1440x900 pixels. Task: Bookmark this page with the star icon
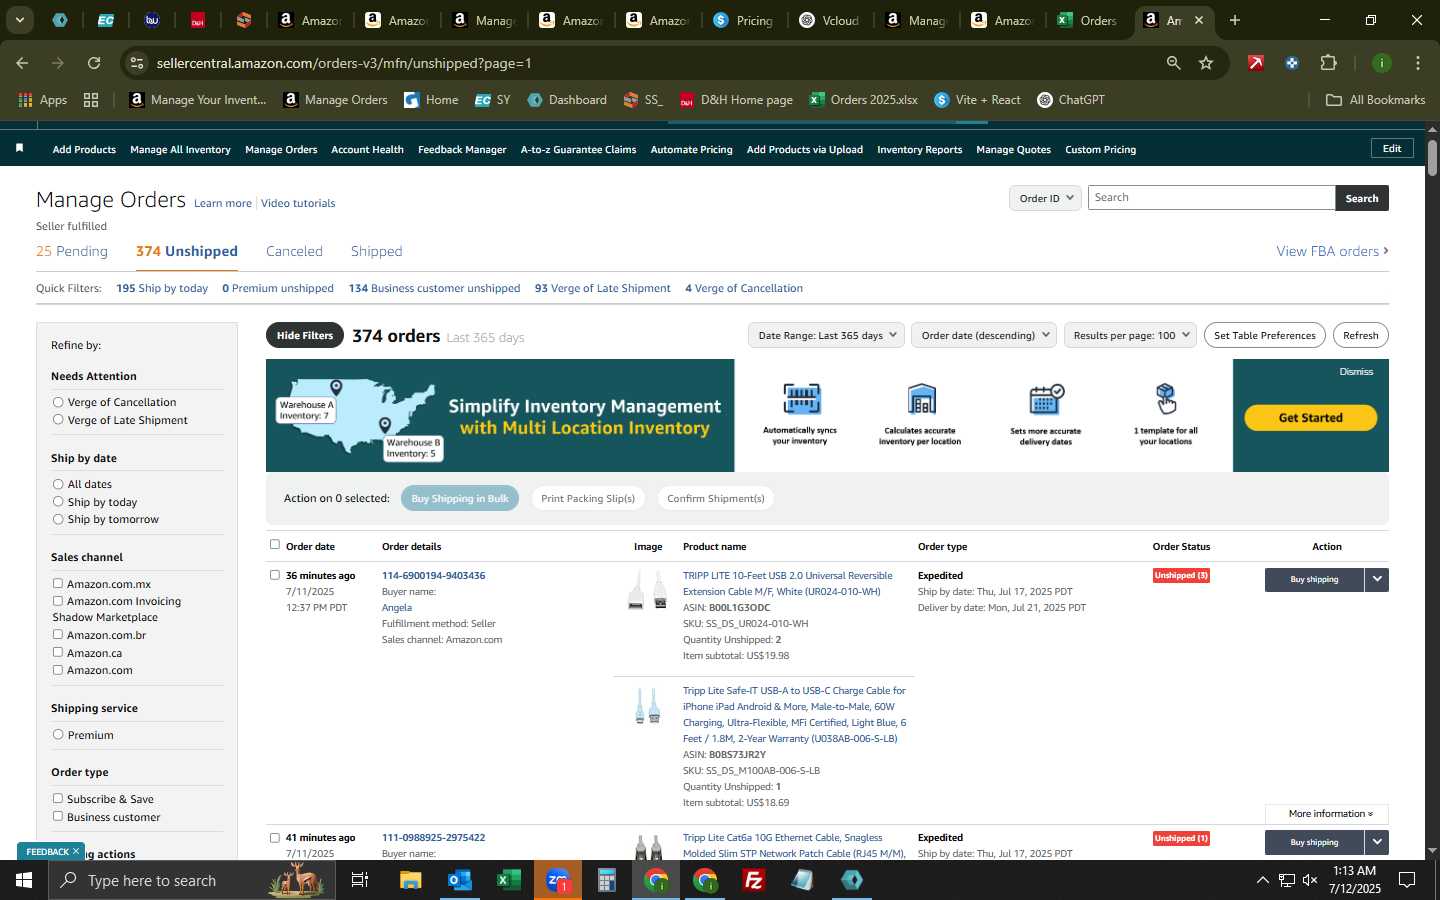1206,63
